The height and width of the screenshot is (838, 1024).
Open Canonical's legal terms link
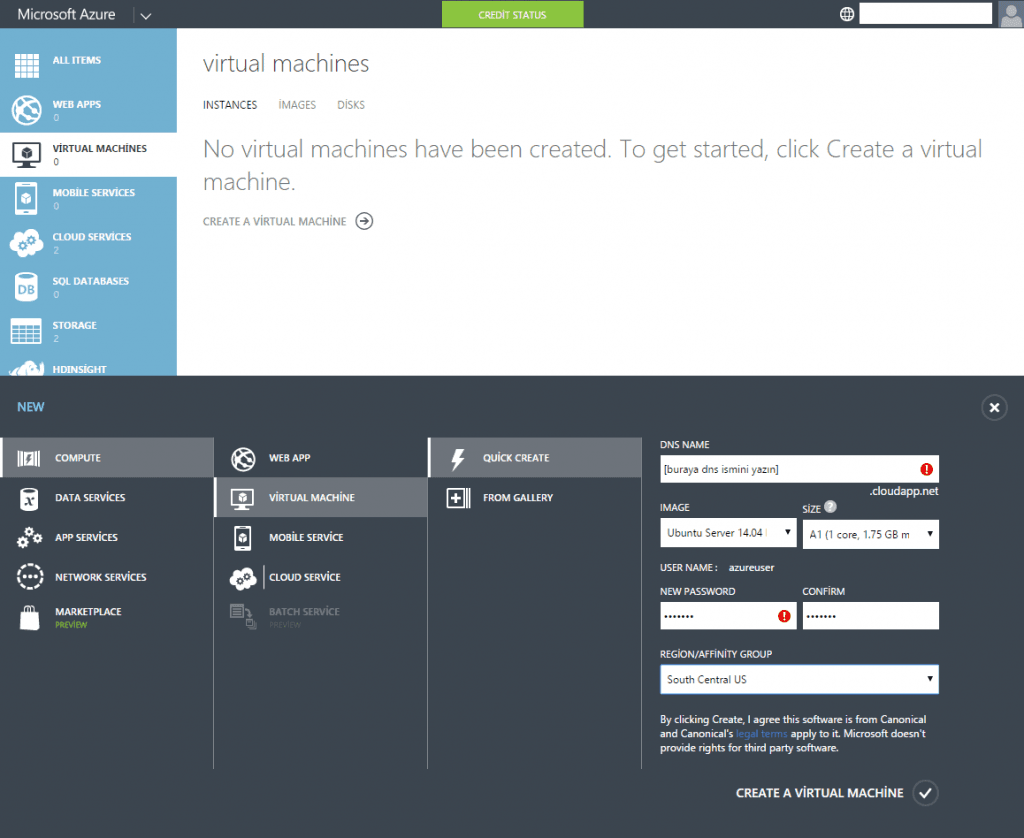click(761, 734)
